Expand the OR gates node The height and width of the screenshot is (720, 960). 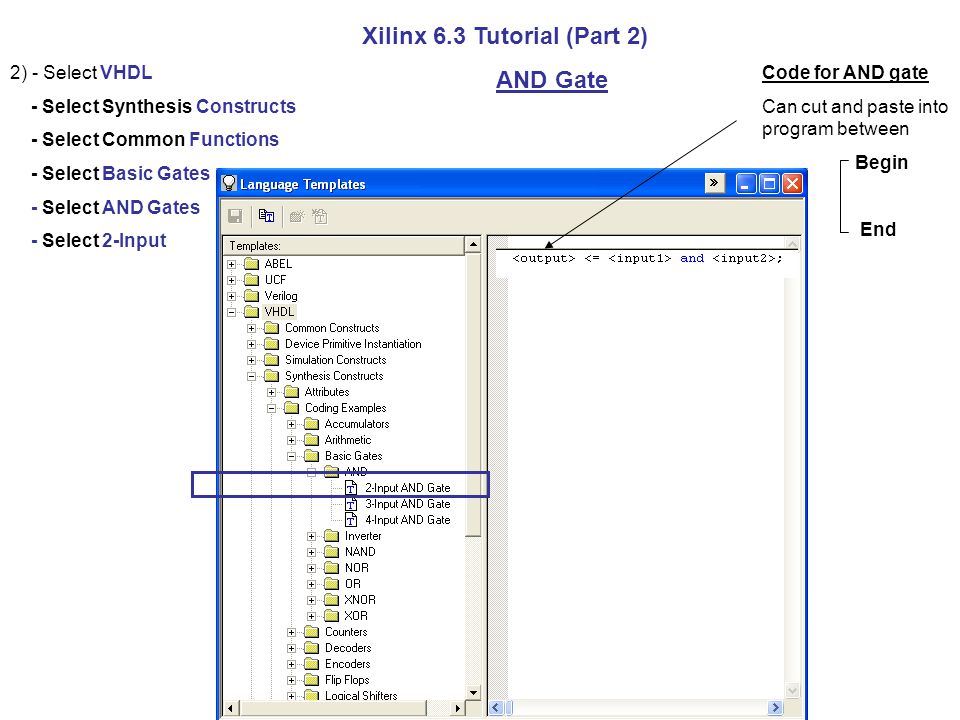tap(311, 584)
